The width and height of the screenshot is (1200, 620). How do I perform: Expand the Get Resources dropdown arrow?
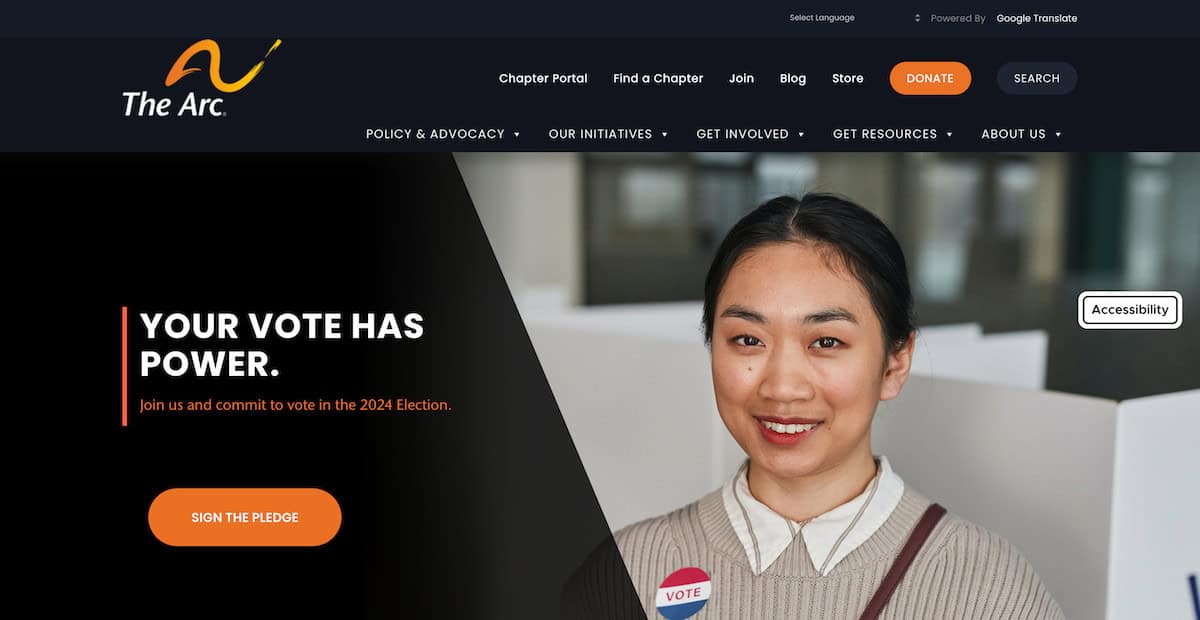tap(949, 134)
